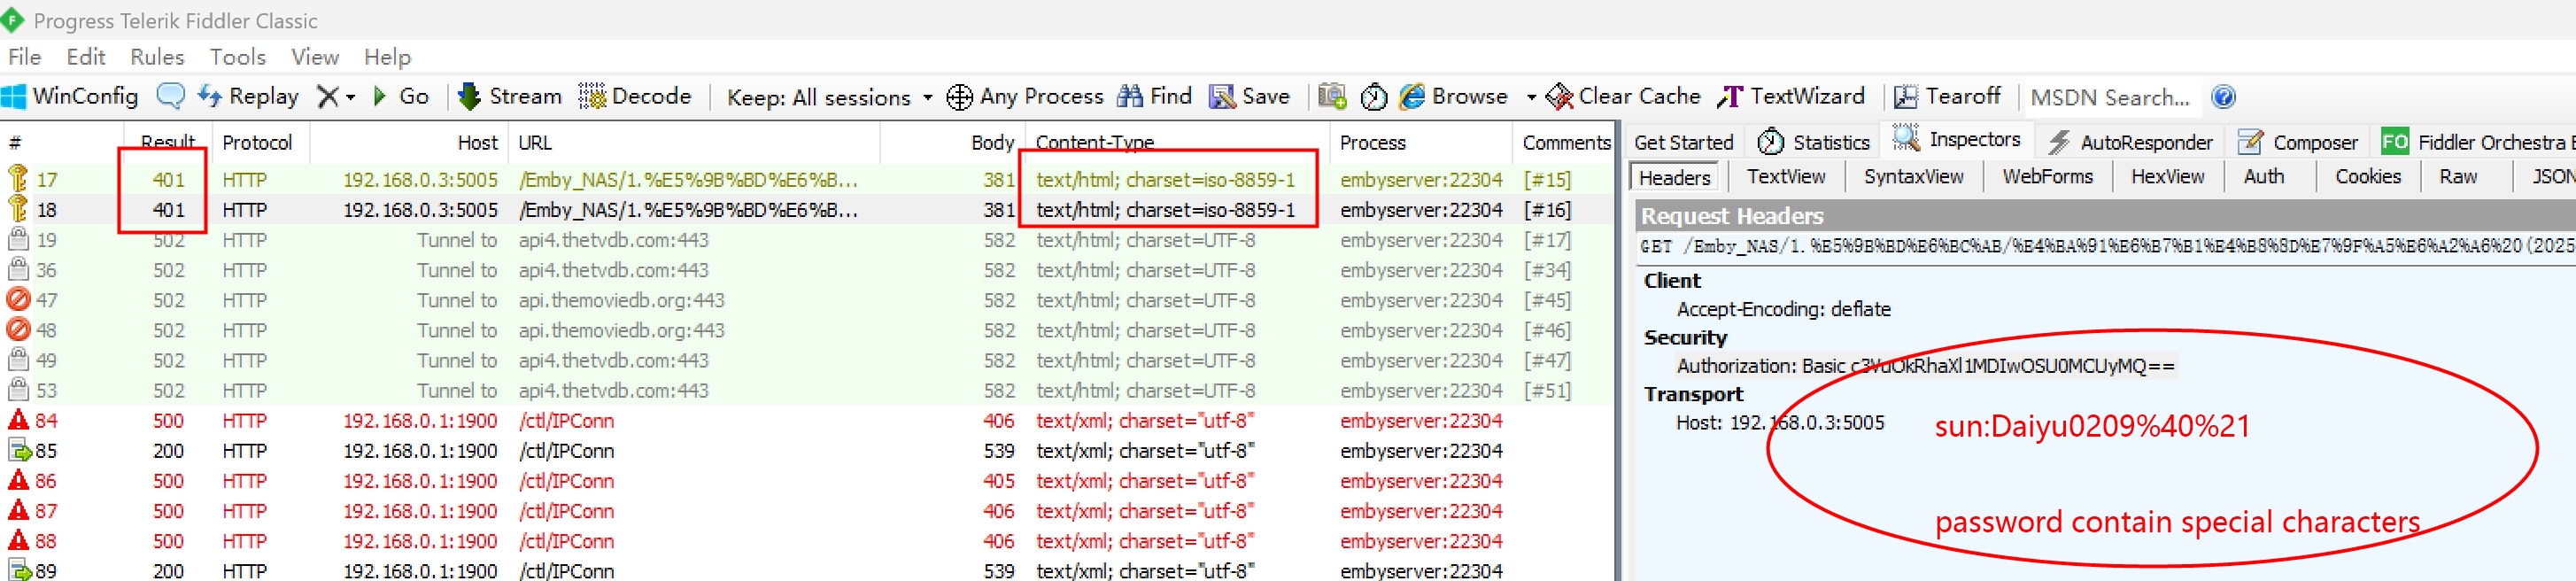Viewport: 2576px width, 581px height.
Task: Open the View menu
Action: coord(315,57)
